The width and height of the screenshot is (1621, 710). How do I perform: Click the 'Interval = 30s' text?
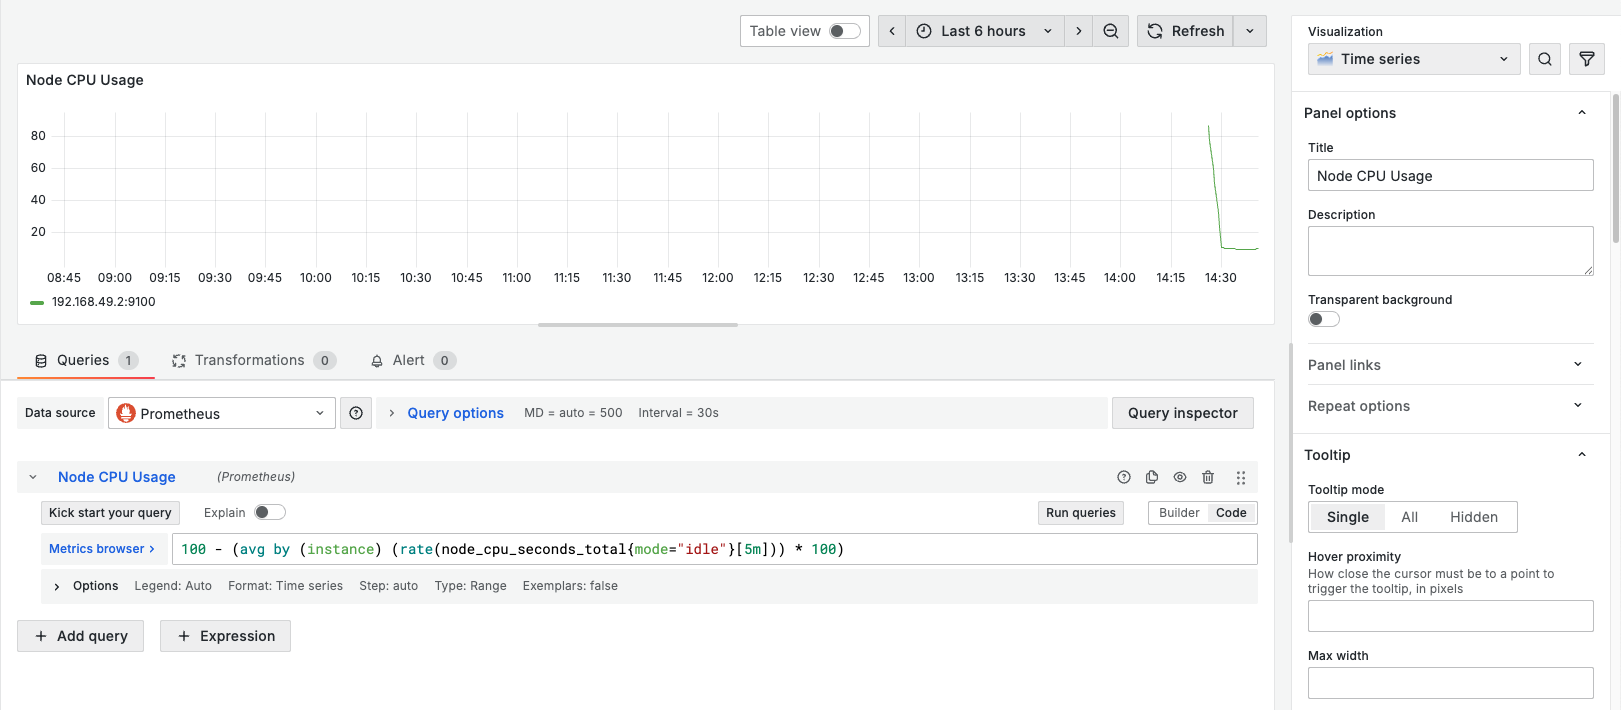click(678, 413)
